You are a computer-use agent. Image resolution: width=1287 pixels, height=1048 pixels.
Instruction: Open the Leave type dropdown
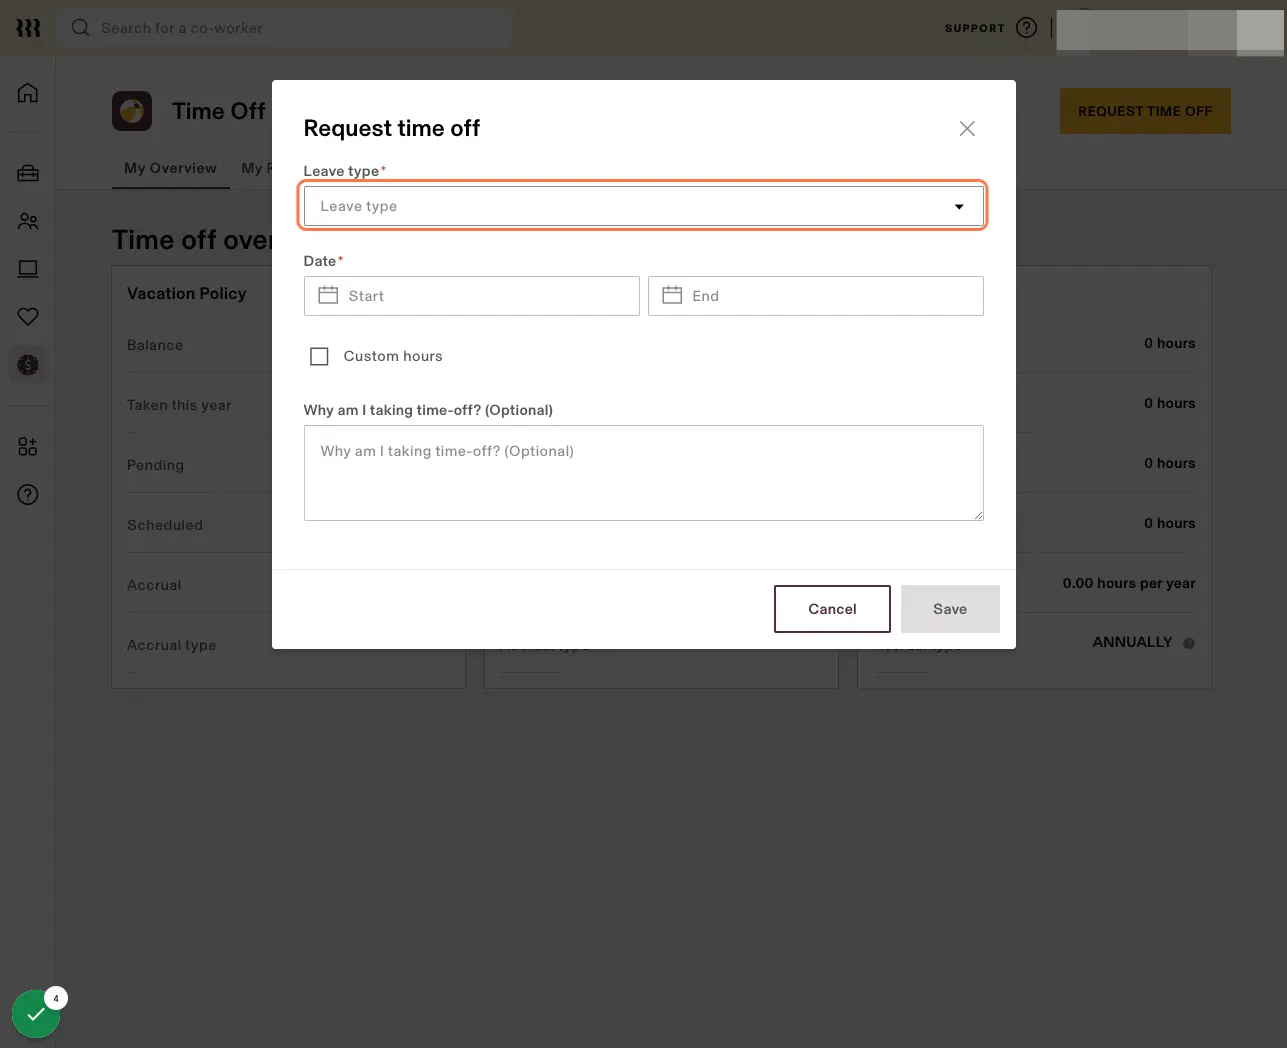(644, 206)
